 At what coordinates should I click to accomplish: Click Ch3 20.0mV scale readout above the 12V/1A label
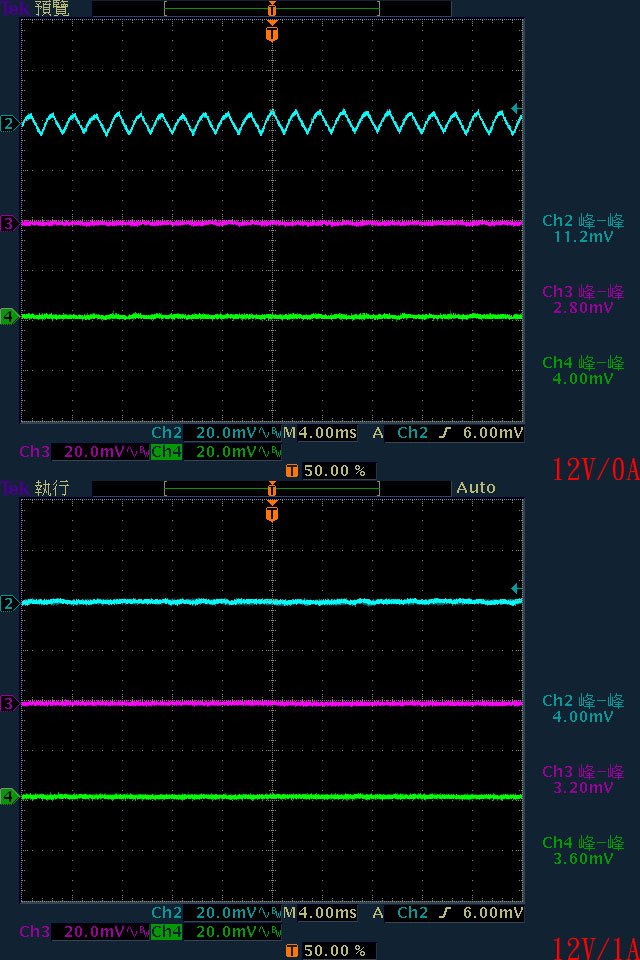85,932
